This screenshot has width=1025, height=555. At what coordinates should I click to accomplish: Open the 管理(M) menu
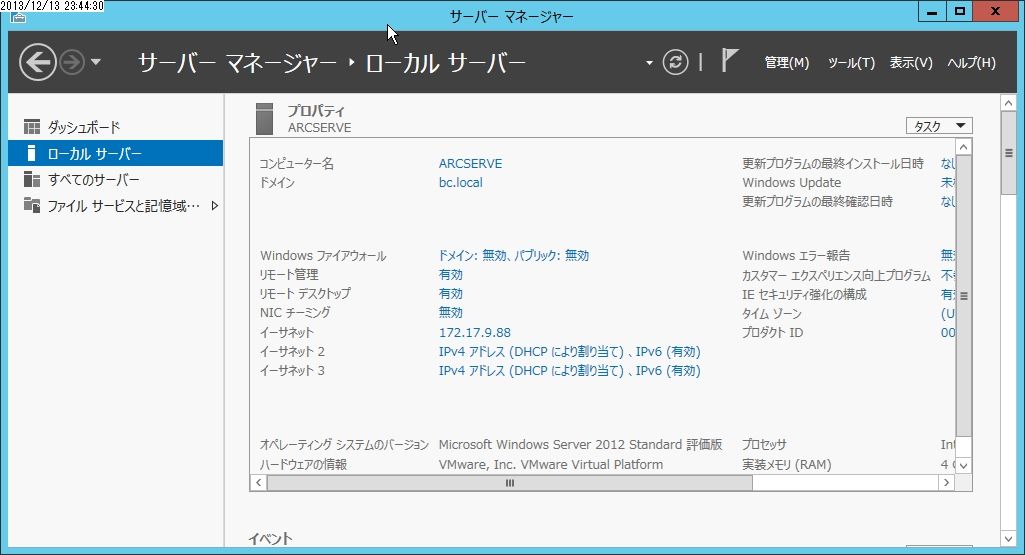786,63
